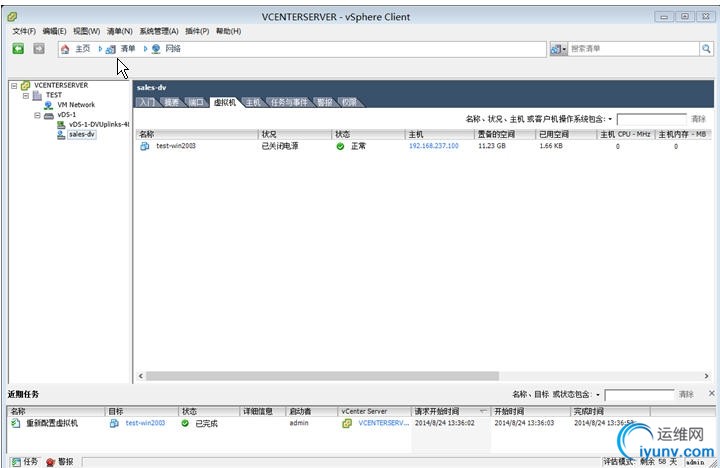Open VCENTERSERV... link in recent tasks
The width and height of the screenshot is (720, 468).
[383, 423]
